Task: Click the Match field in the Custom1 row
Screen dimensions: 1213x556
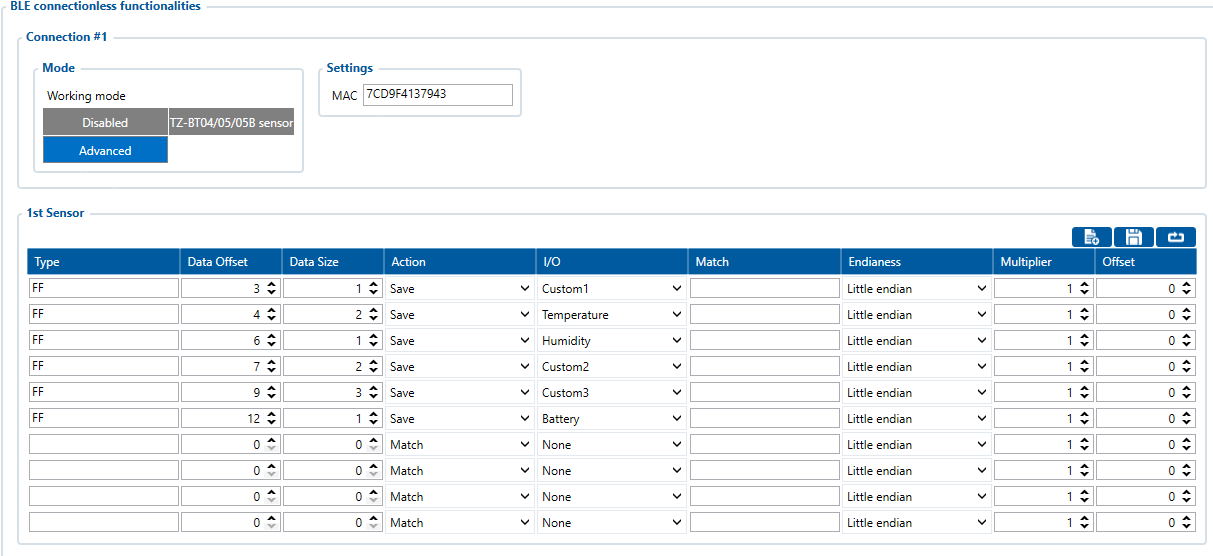Action: [x=764, y=289]
